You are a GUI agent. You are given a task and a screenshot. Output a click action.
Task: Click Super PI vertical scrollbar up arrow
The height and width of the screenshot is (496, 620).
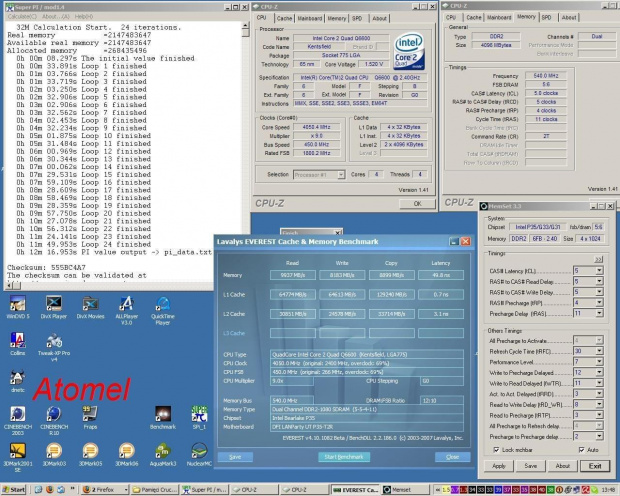click(x=245, y=25)
